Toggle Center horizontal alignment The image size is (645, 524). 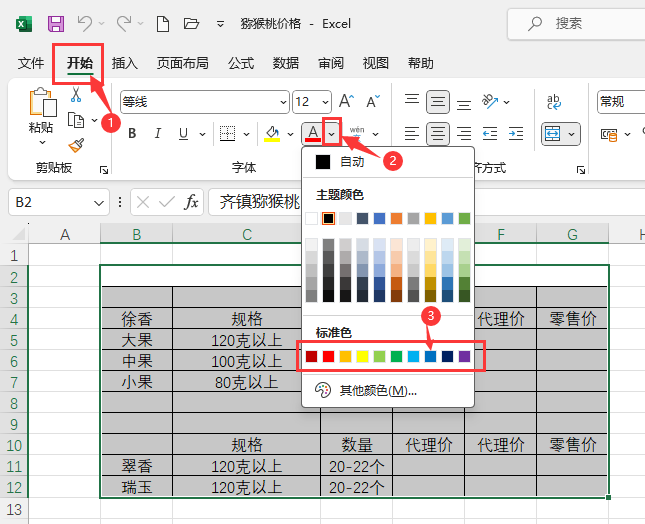pos(438,134)
